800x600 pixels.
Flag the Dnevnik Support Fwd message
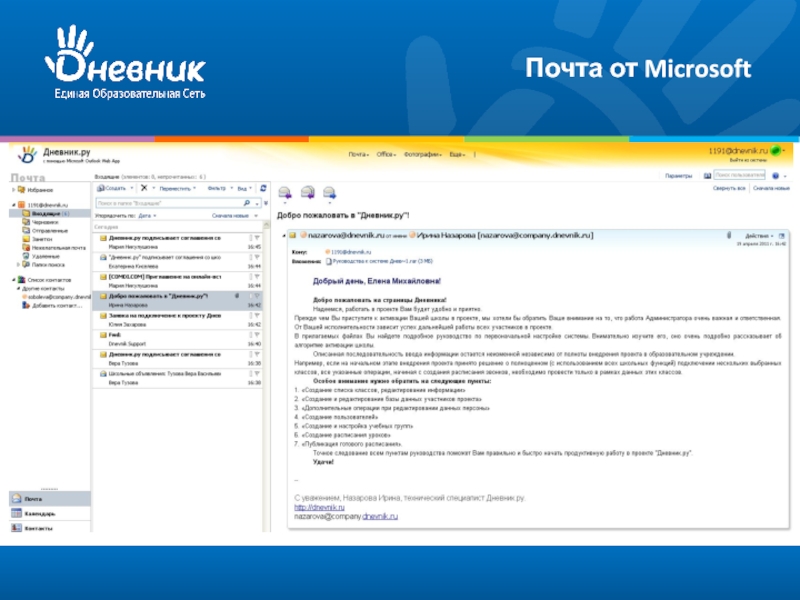tap(257, 335)
